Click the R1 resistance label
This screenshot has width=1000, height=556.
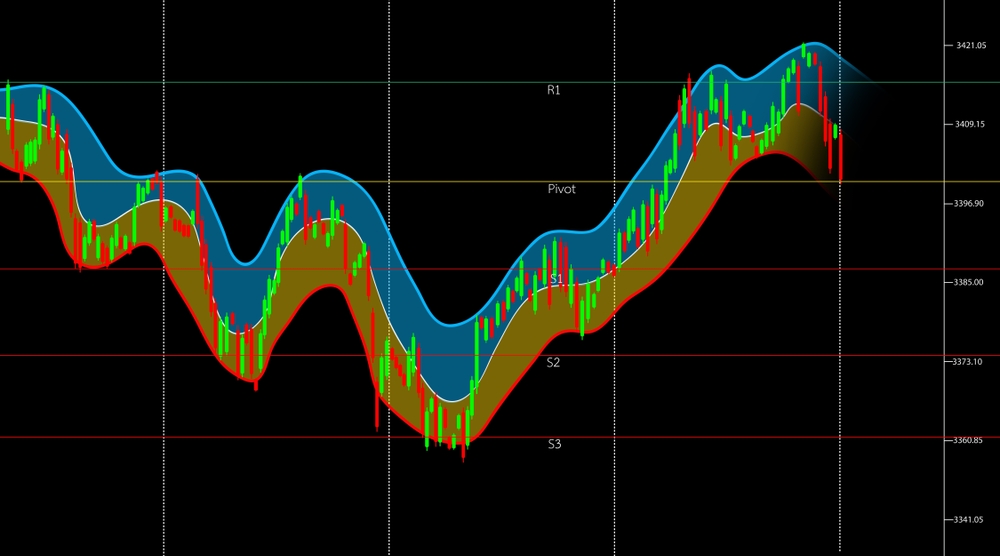coord(554,90)
